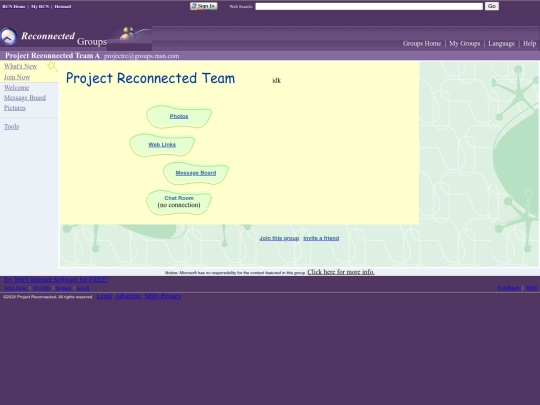Viewport: 540px width, 405px height.
Task: Open Message Board in the sidebar
Action: click(25, 98)
